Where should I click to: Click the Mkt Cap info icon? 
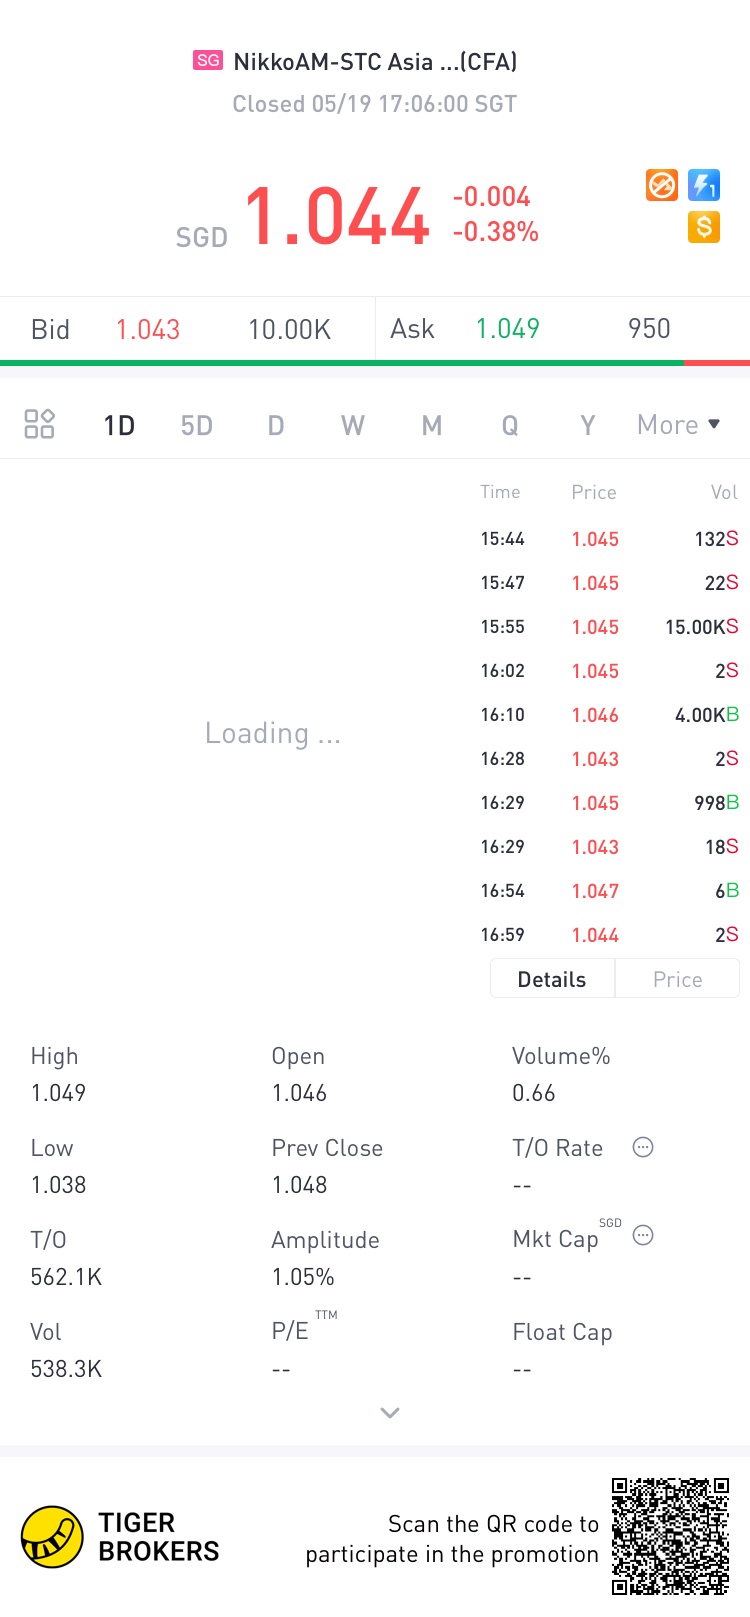click(x=643, y=1236)
